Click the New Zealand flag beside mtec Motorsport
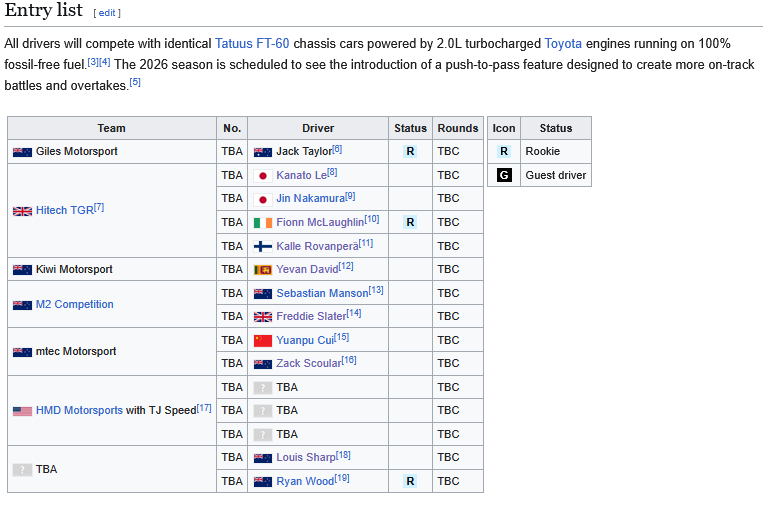Viewport: 767px width, 505px height. [22, 352]
